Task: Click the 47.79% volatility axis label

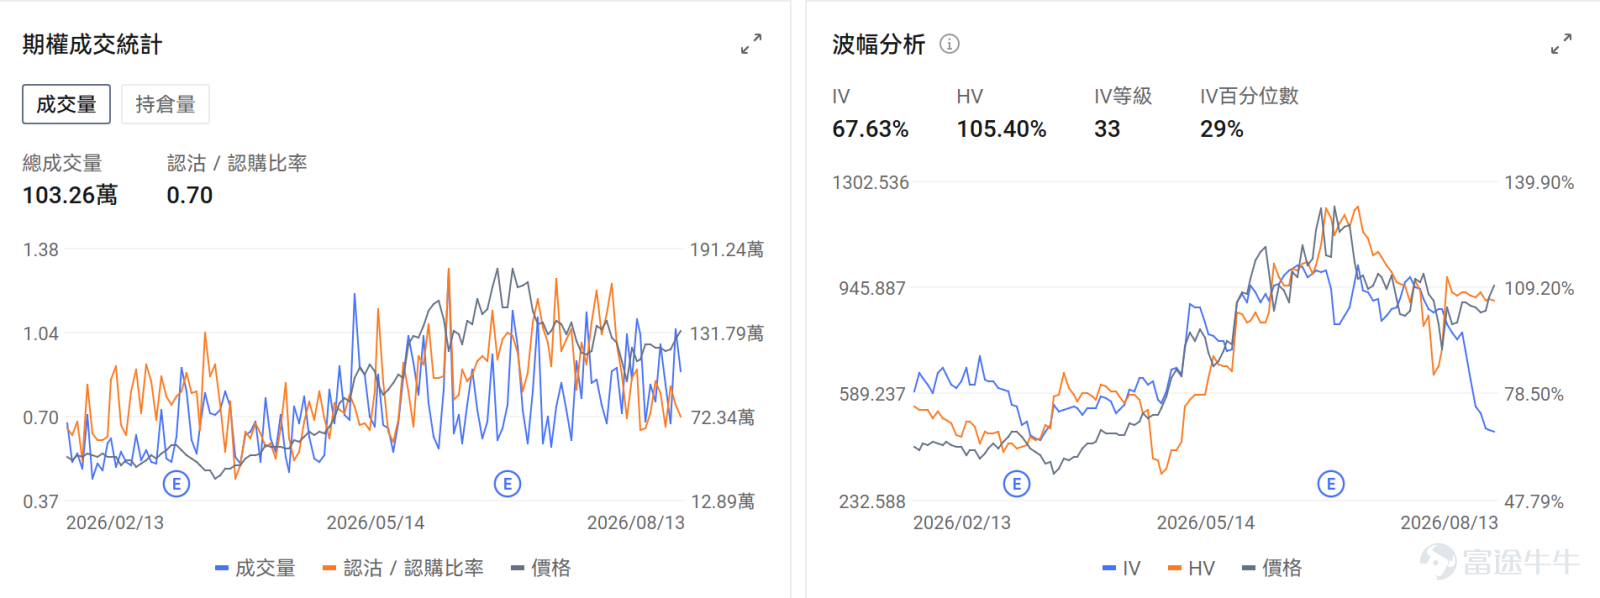Action: [1534, 501]
